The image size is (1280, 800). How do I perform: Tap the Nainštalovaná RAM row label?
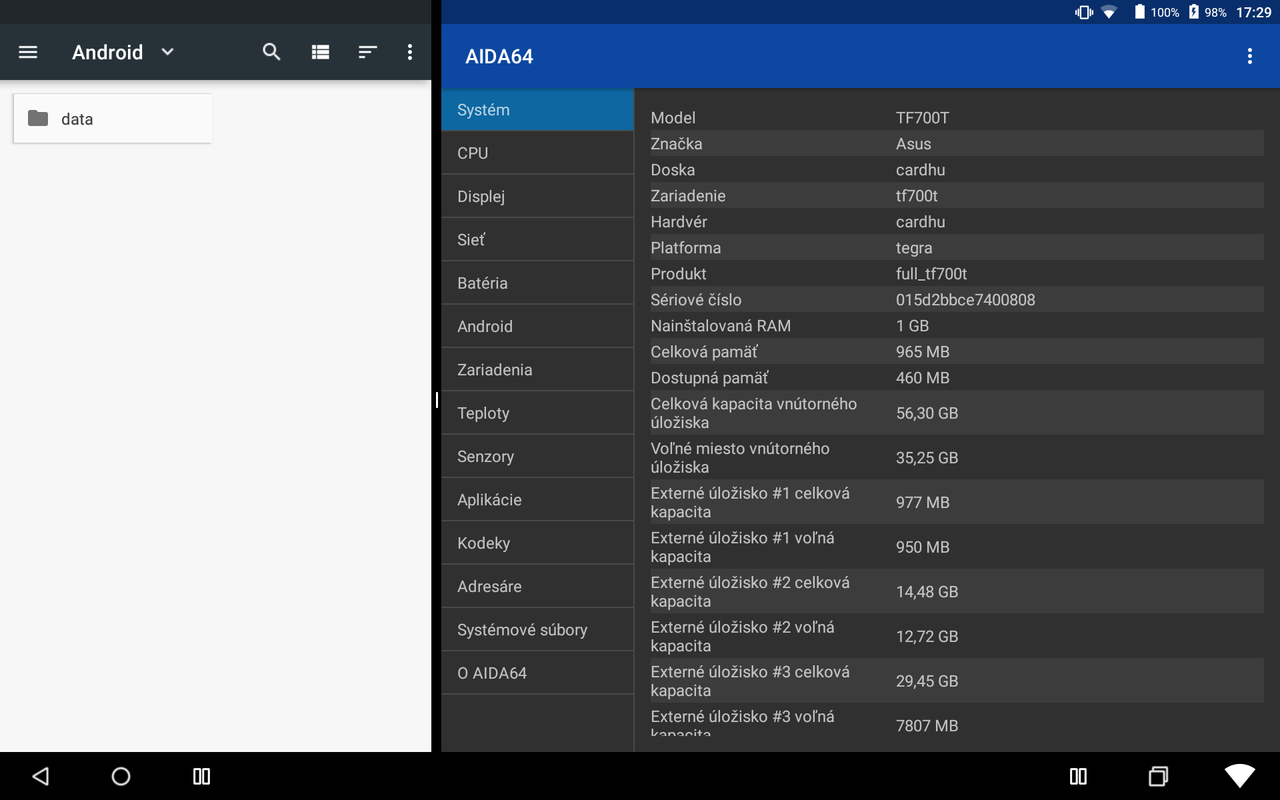[720, 326]
